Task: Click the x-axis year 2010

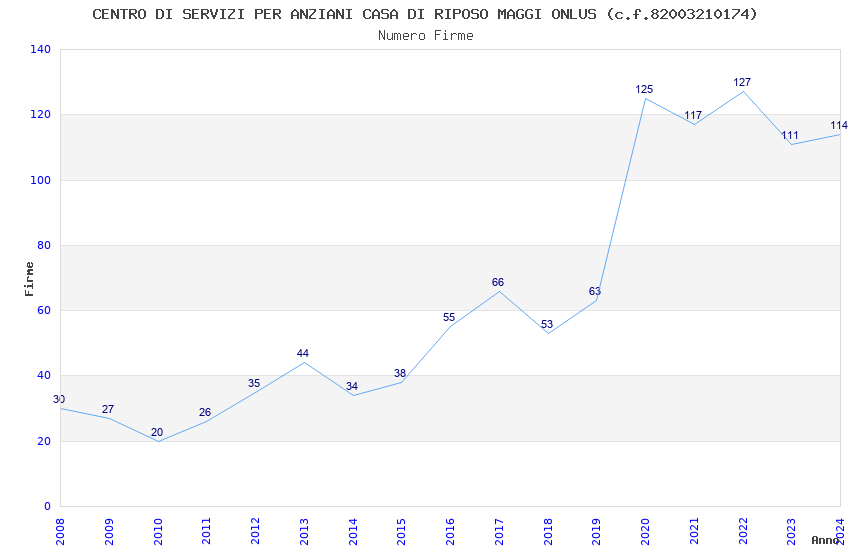Action: click(157, 531)
